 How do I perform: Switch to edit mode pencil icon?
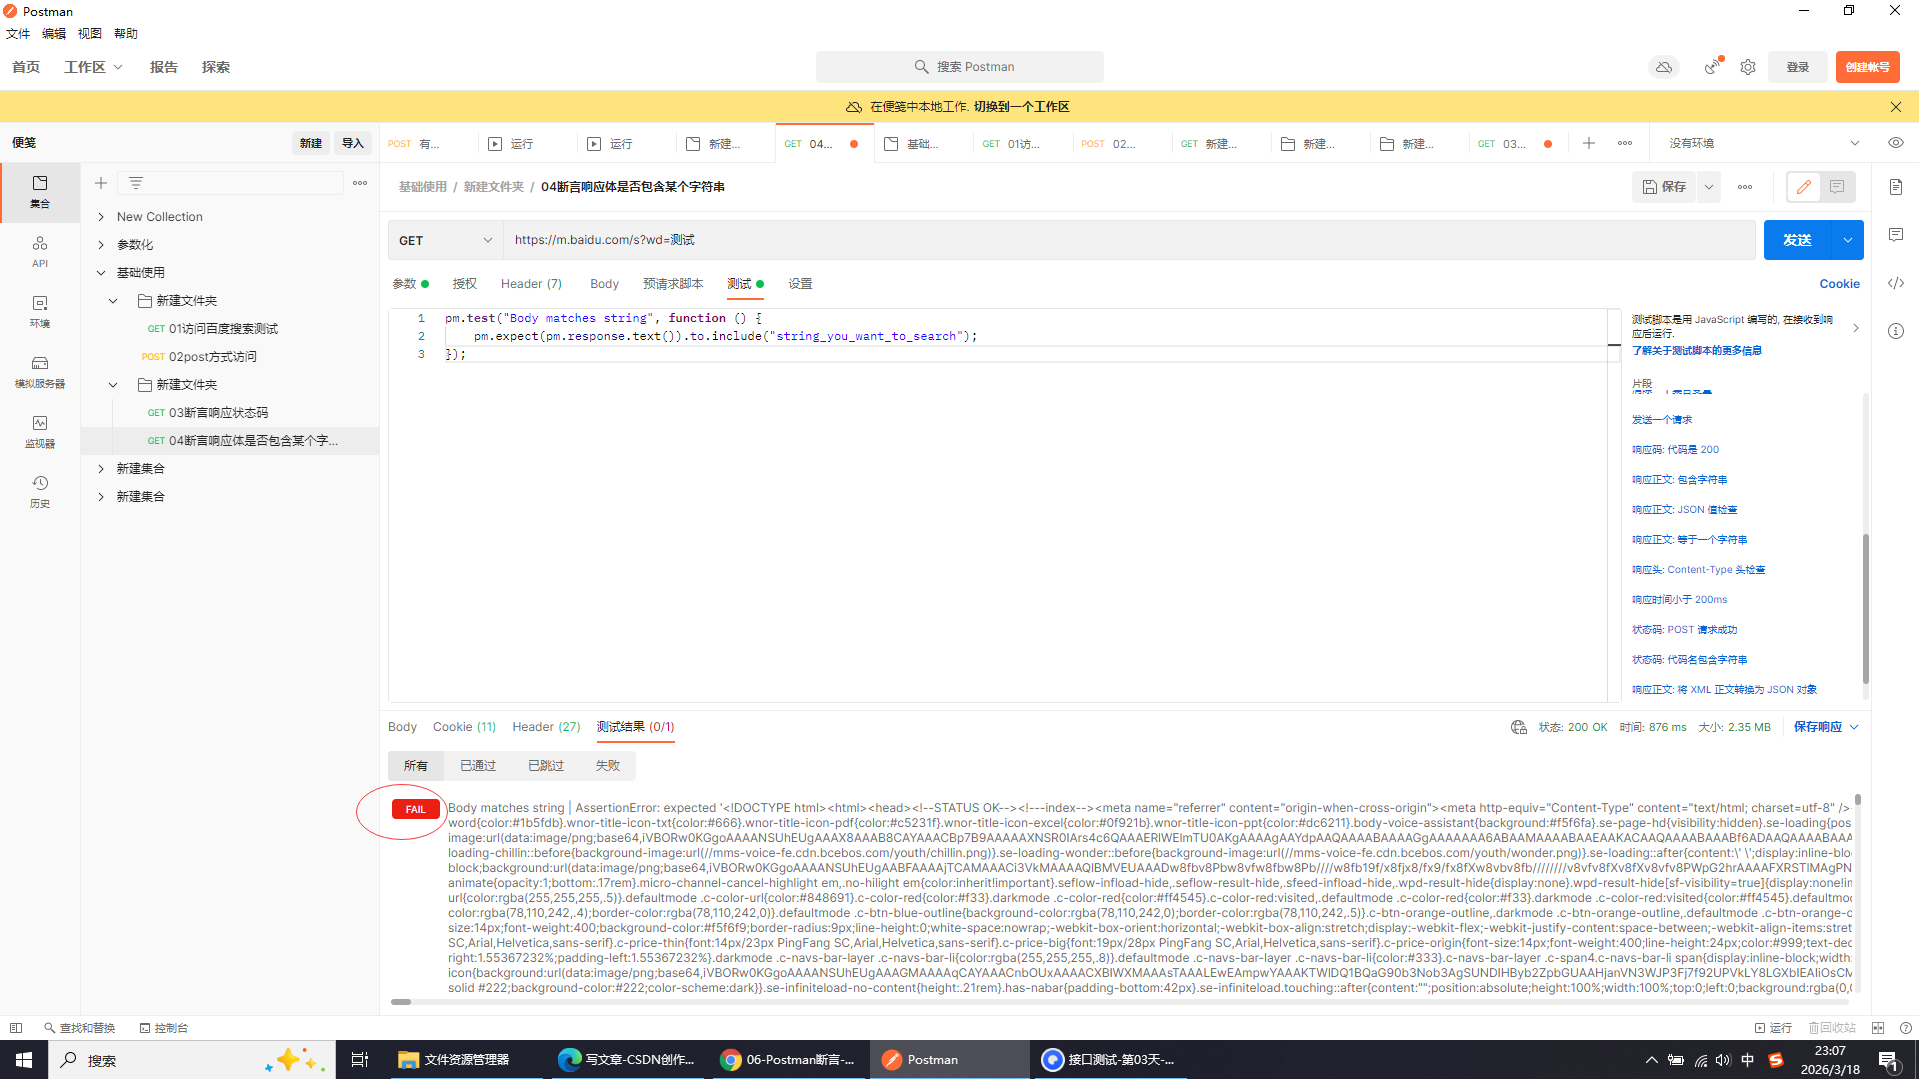coord(1804,187)
